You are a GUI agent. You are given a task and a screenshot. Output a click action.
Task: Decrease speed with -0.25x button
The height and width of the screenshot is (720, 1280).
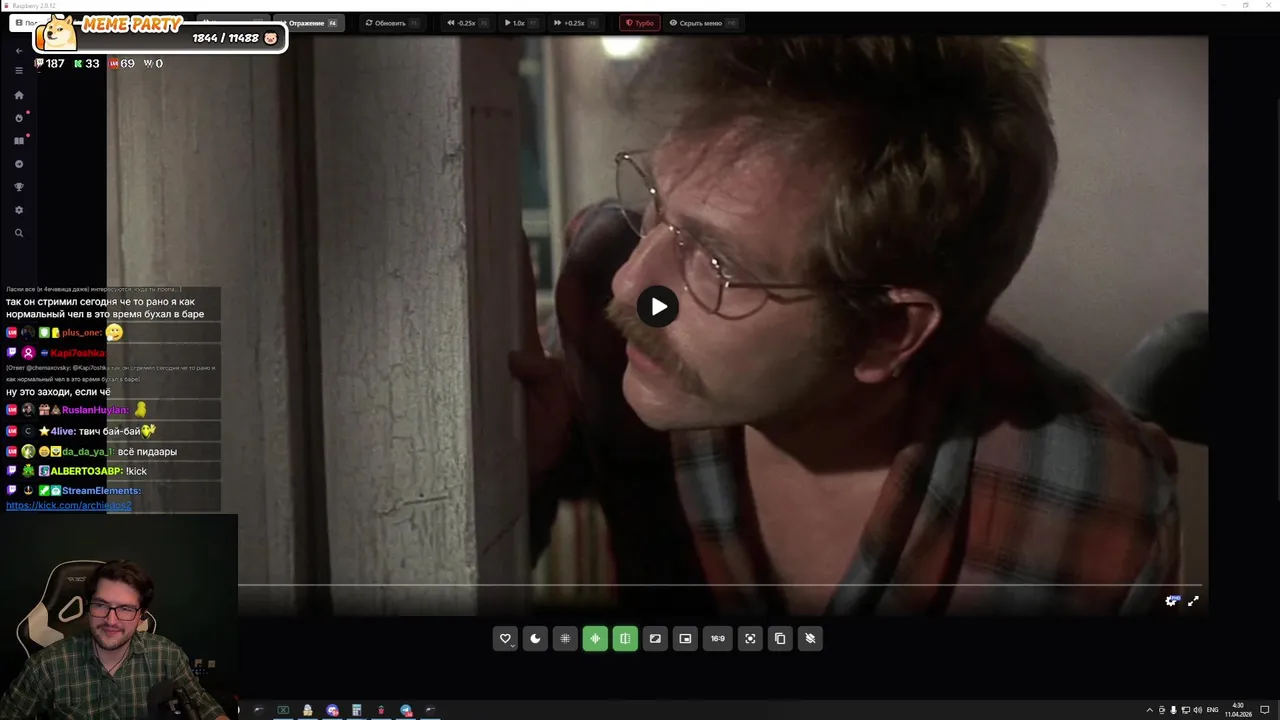point(467,23)
